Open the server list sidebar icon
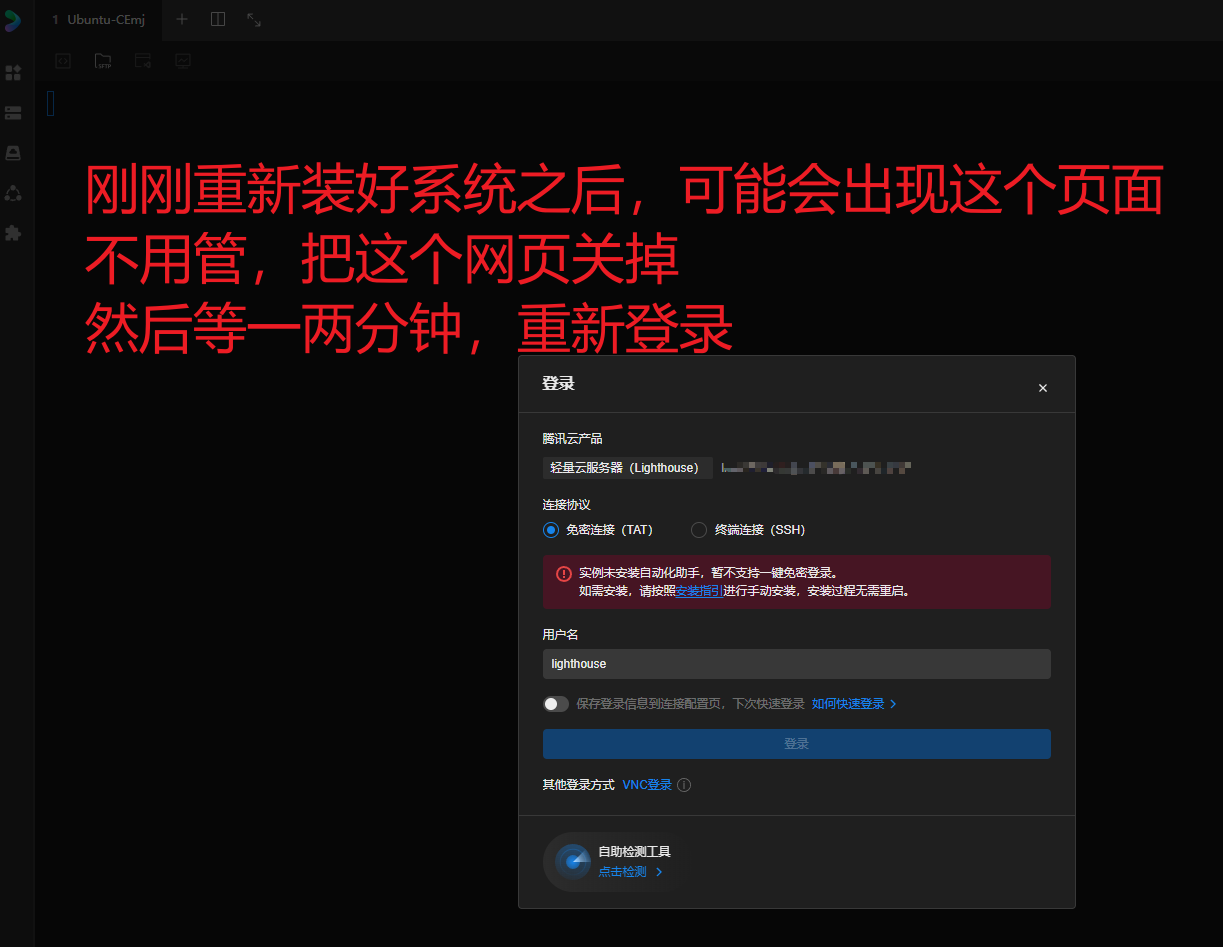This screenshot has height=947, width=1223. [13, 113]
